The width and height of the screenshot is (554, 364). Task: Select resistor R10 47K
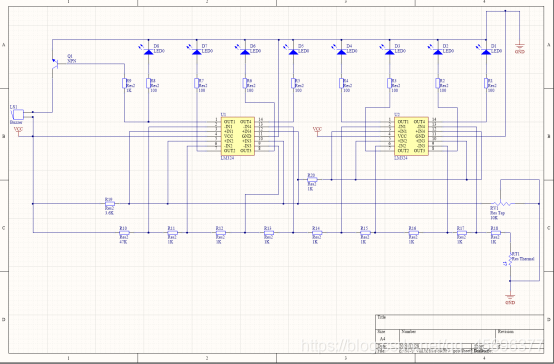click(x=124, y=233)
